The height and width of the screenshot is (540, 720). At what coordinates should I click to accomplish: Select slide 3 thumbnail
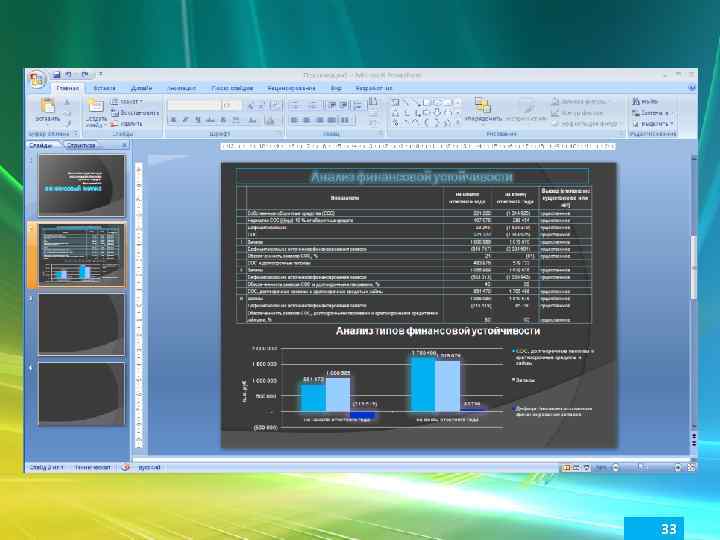(x=81, y=324)
